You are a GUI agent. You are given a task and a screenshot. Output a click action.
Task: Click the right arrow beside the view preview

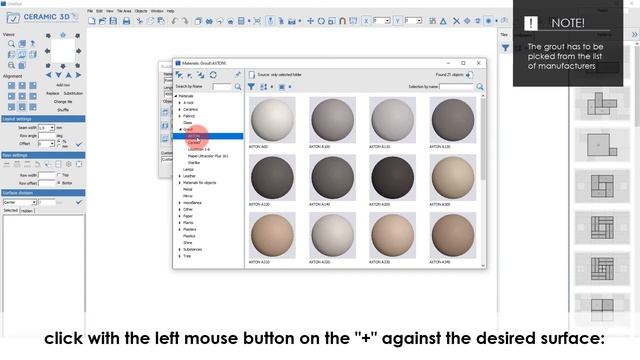coord(78,51)
